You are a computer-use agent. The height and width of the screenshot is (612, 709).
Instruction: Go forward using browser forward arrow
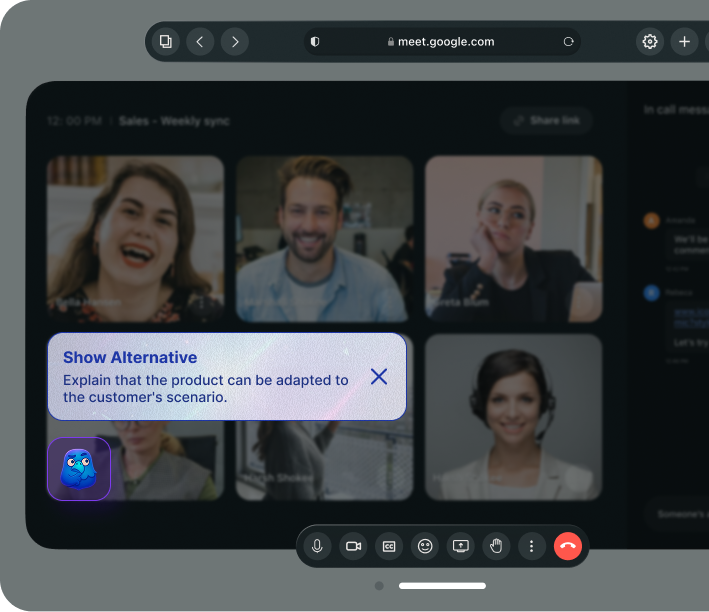click(235, 42)
